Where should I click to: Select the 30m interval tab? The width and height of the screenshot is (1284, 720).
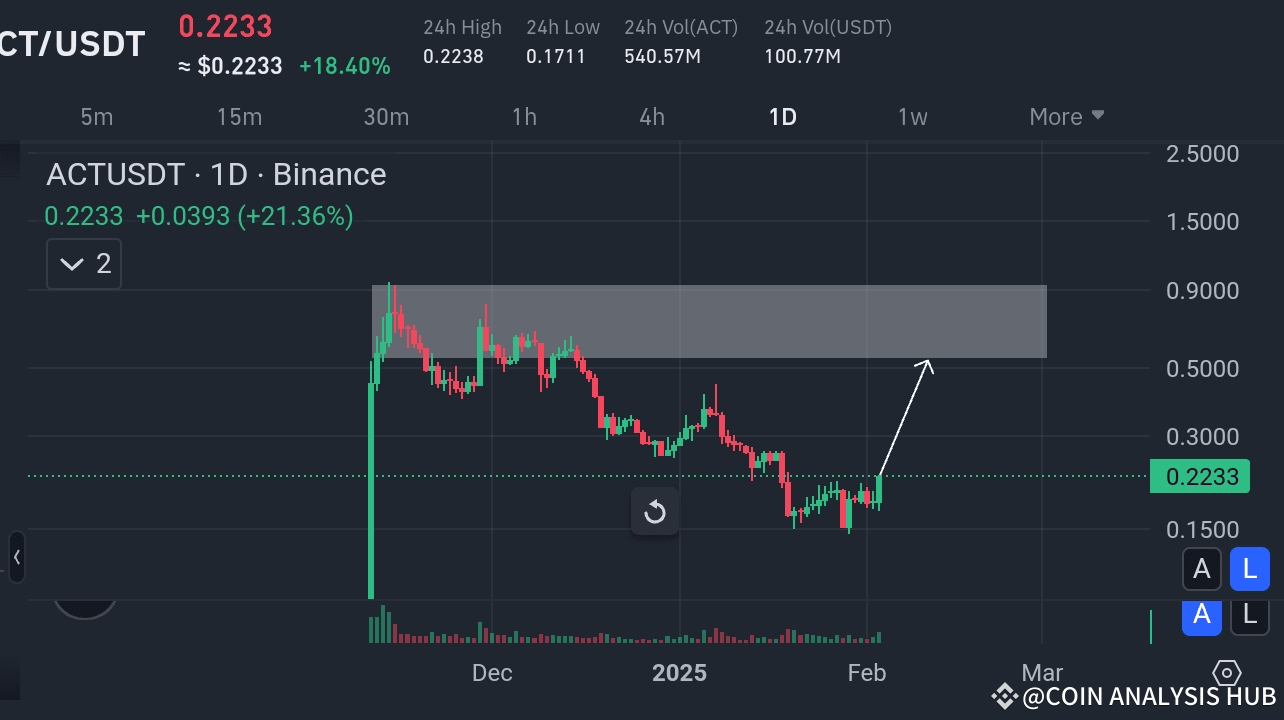[x=386, y=116]
